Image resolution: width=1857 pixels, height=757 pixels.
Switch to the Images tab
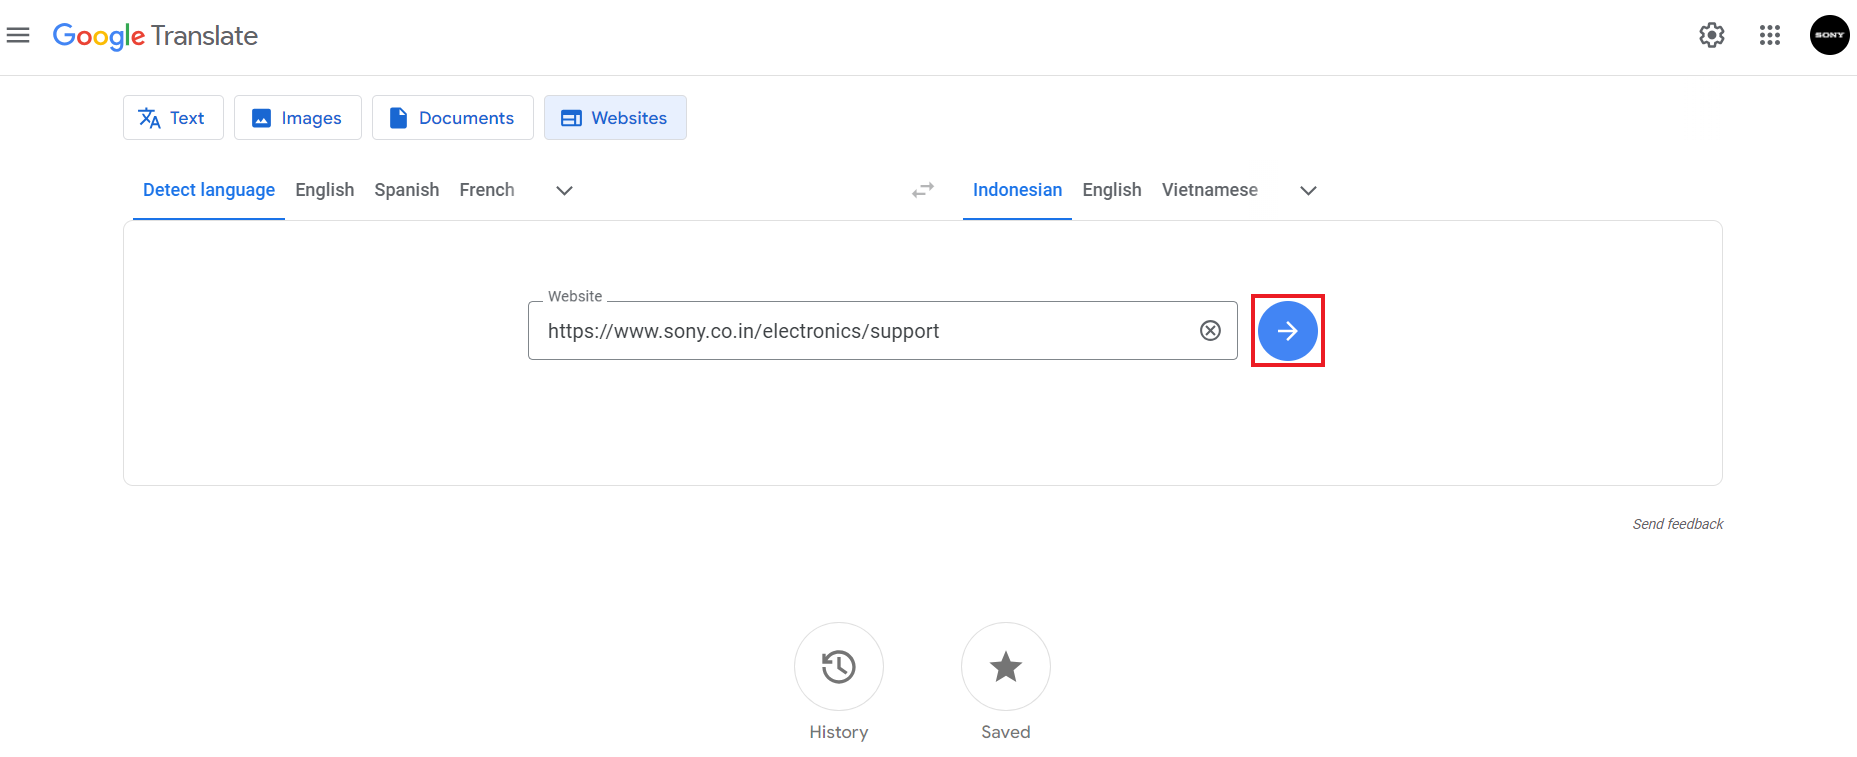coord(297,118)
